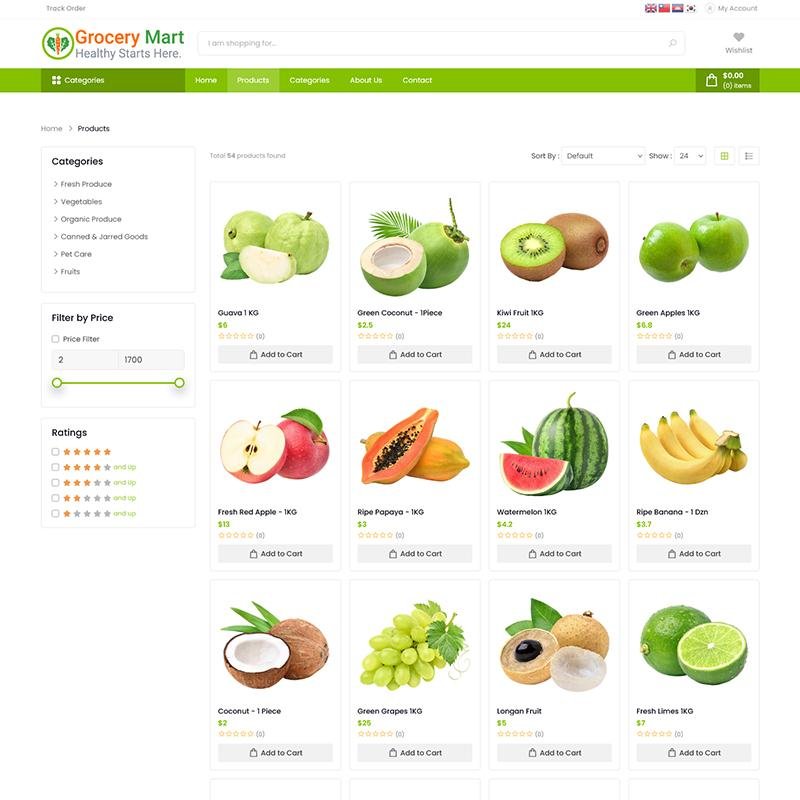
Task: Open the Contact menu item
Action: coord(417,80)
